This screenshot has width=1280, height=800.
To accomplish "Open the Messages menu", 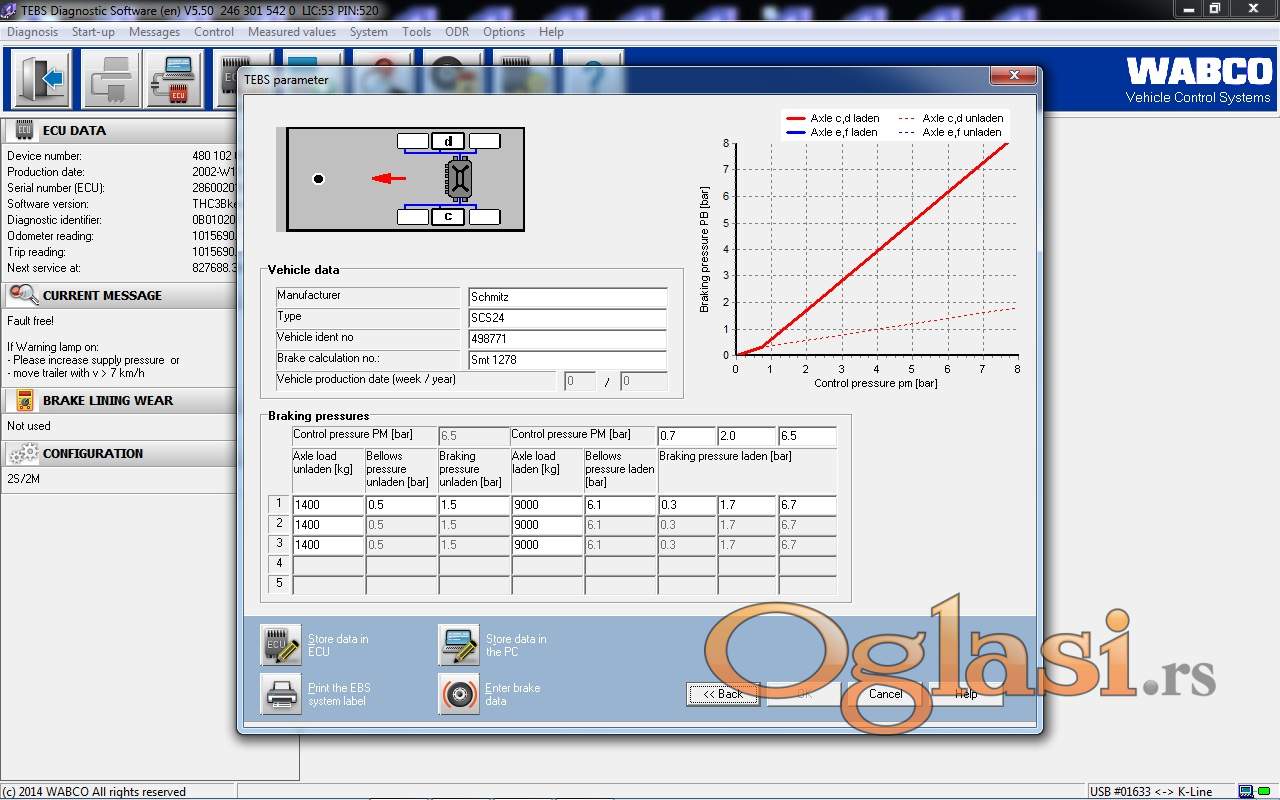I will point(154,32).
